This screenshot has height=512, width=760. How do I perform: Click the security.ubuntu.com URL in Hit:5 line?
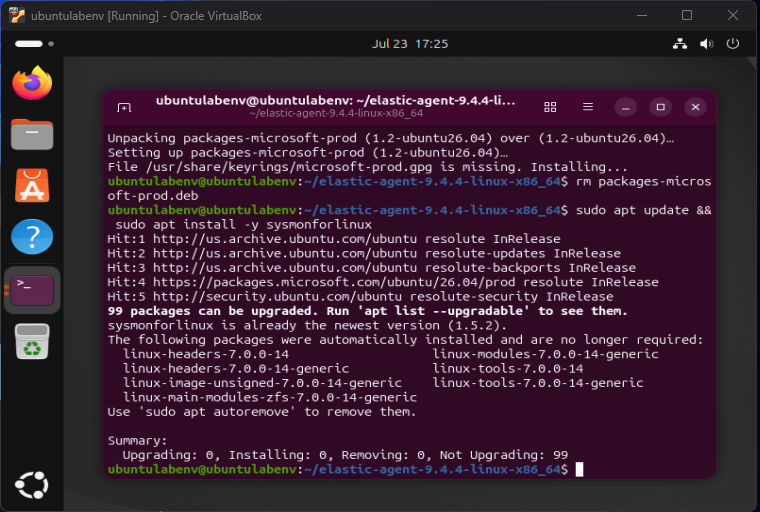pos(277,297)
